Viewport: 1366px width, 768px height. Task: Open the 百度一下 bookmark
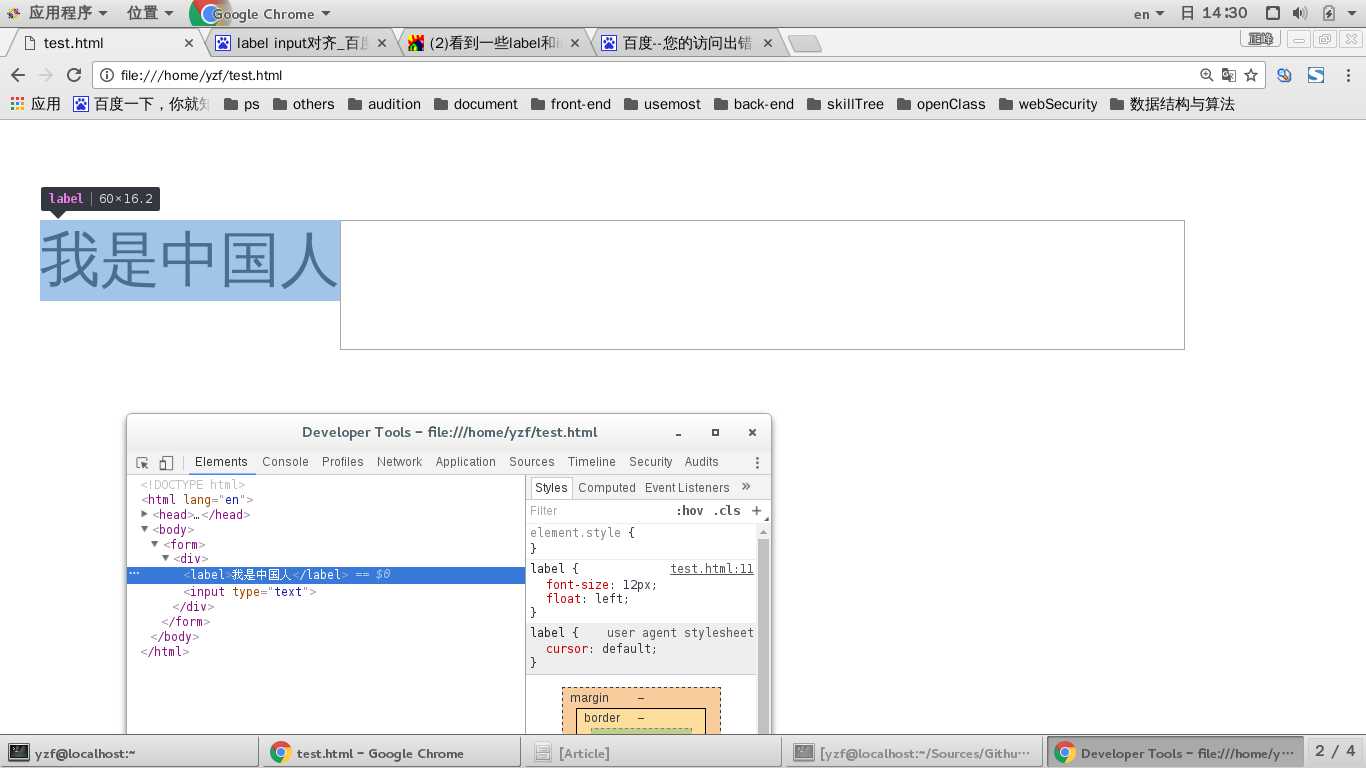pyautogui.click(x=141, y=104)
